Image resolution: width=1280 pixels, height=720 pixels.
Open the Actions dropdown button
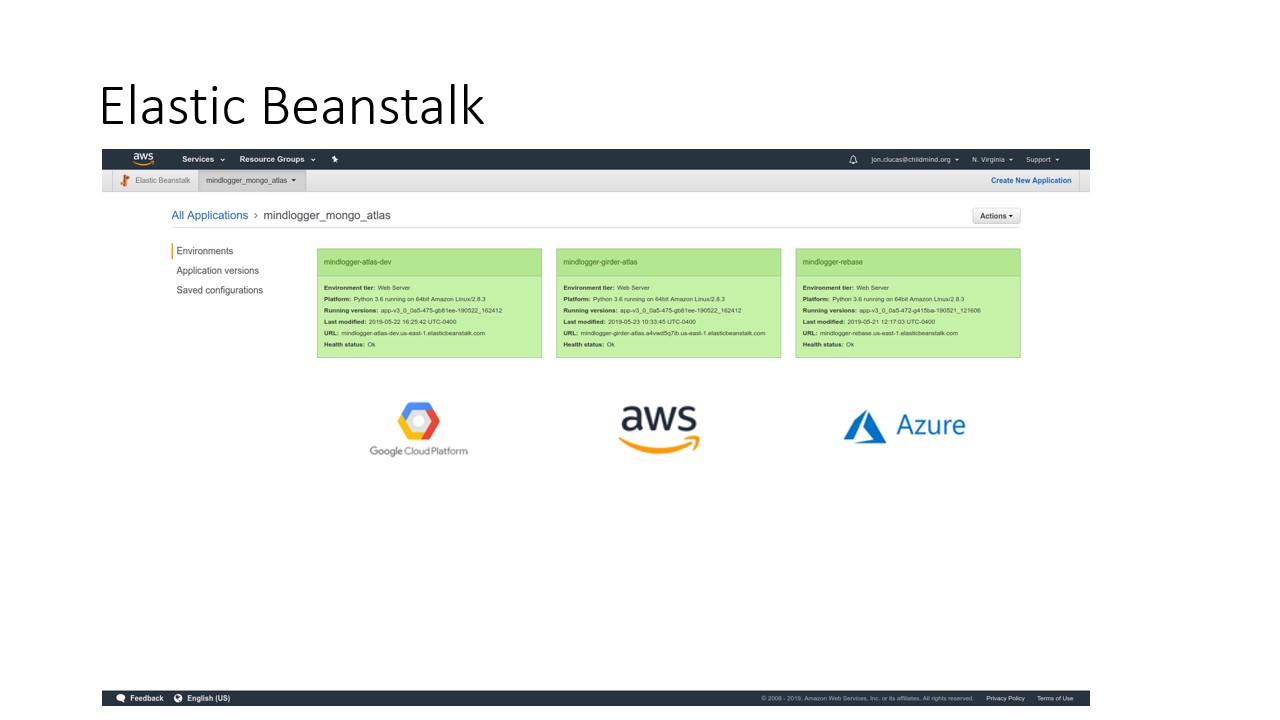tap(996, 216)
